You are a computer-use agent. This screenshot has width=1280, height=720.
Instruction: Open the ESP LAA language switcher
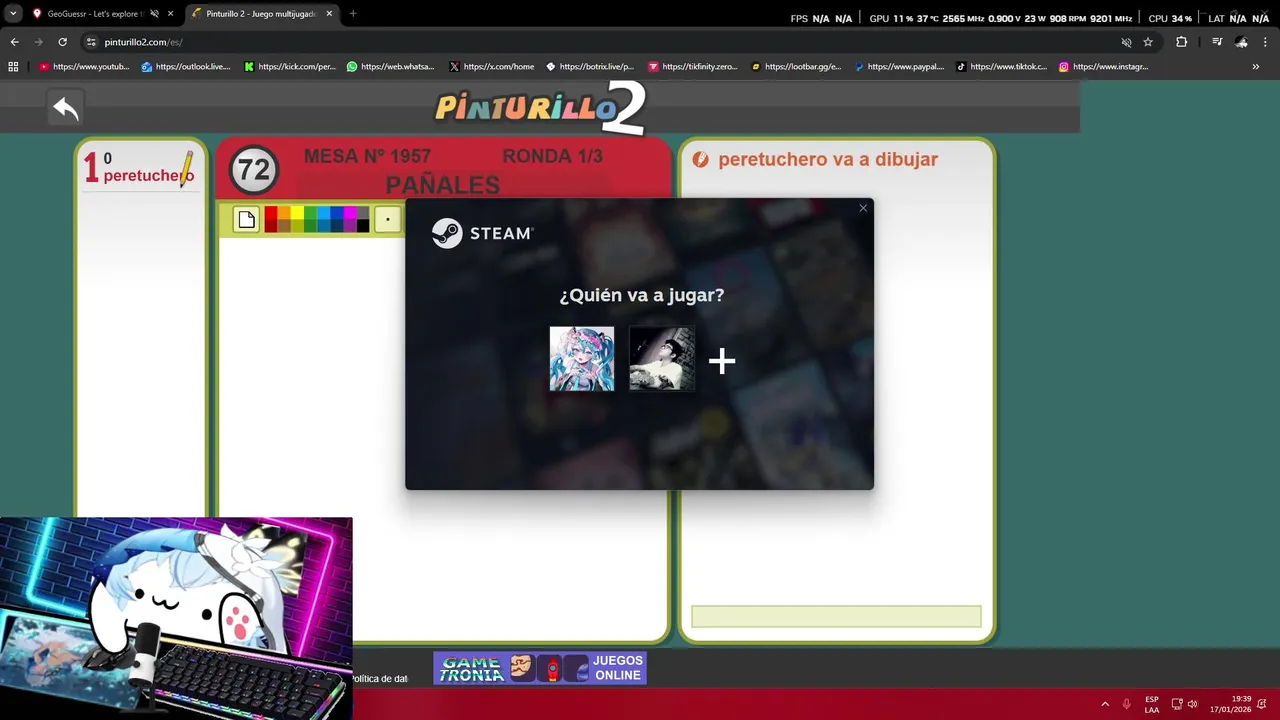1152,704
